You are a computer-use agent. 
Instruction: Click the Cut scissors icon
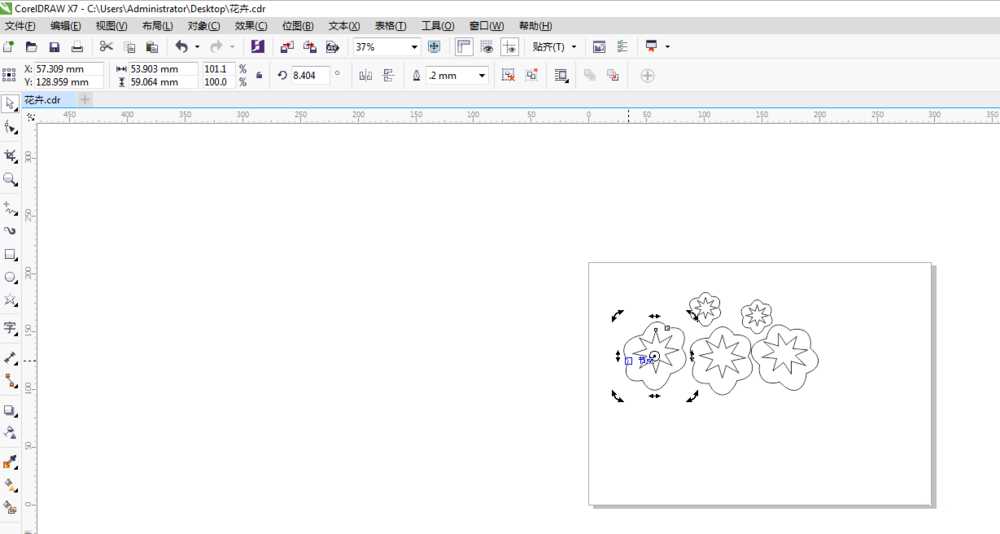tap(106, 47)
